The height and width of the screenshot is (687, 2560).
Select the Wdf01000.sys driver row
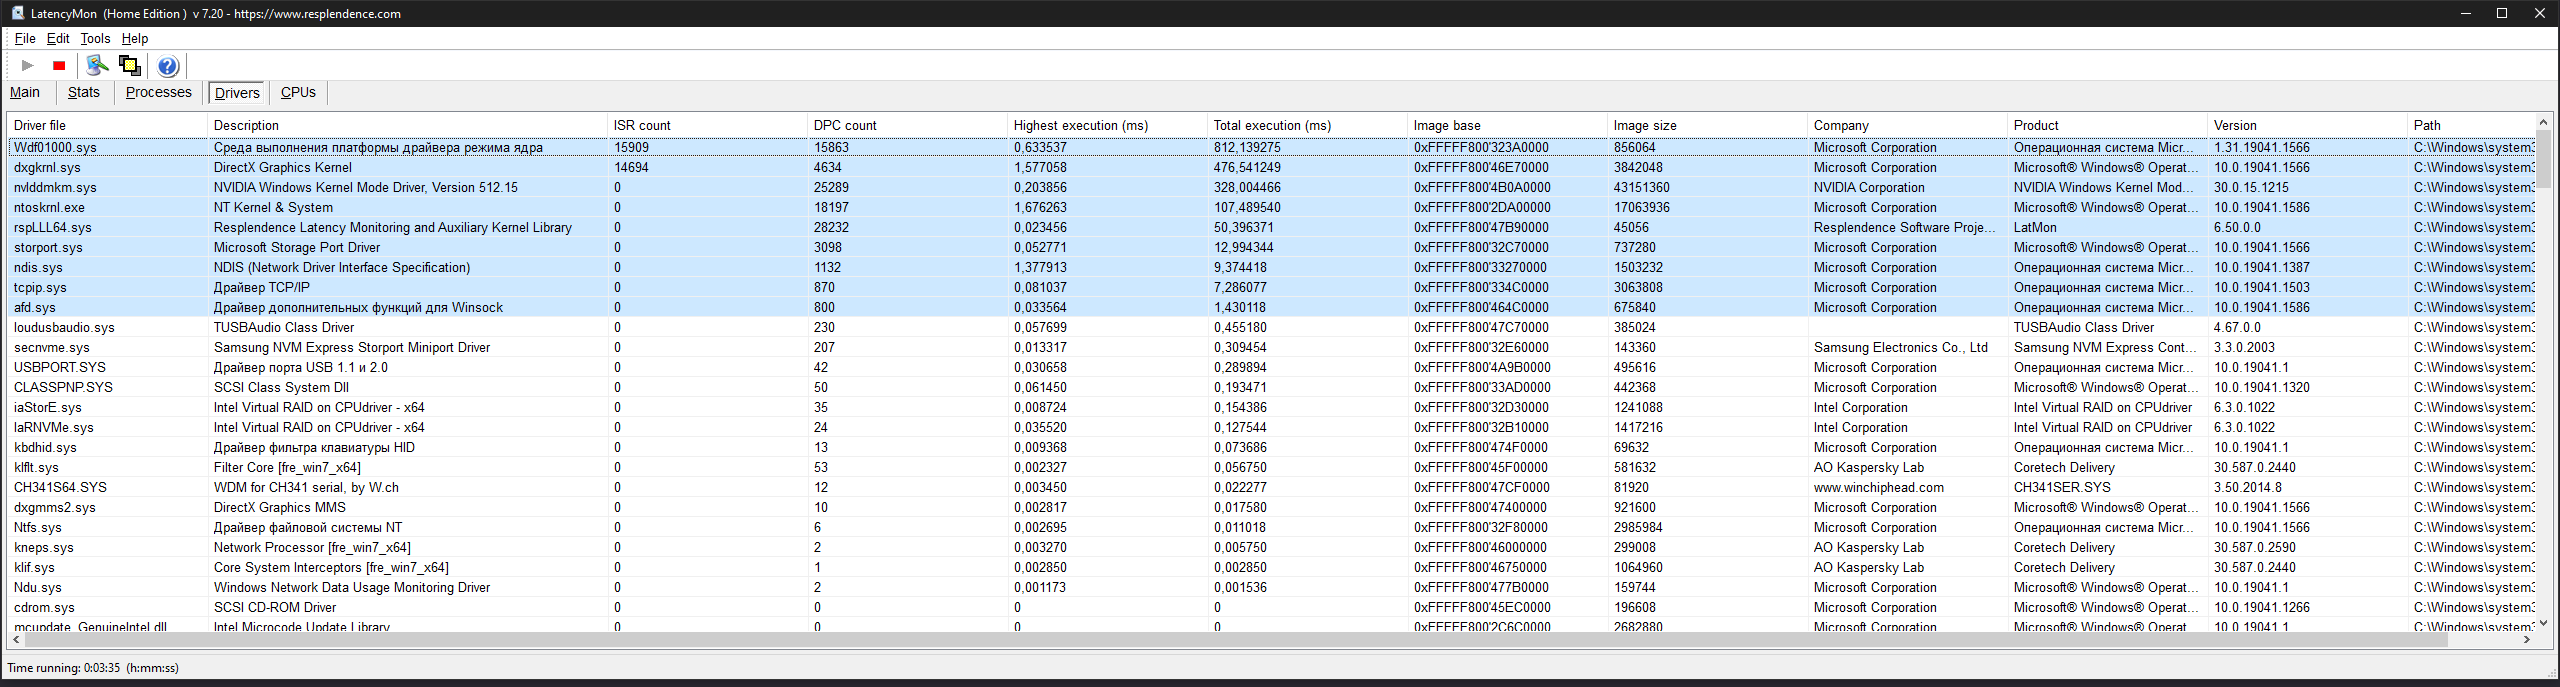[x=1271, y=147]
